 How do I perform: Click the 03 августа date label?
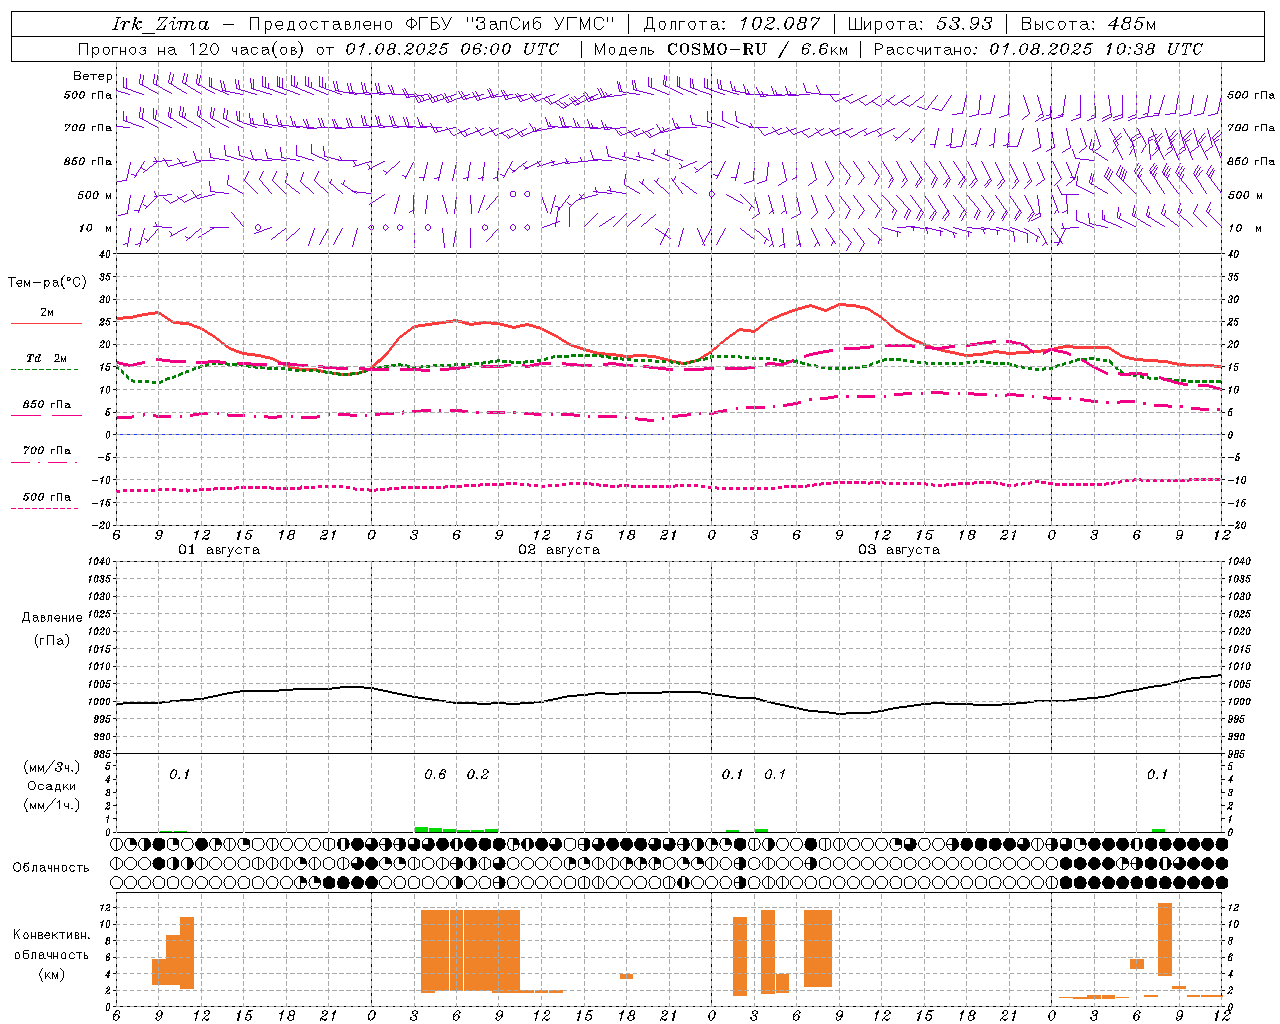[899, 550]
